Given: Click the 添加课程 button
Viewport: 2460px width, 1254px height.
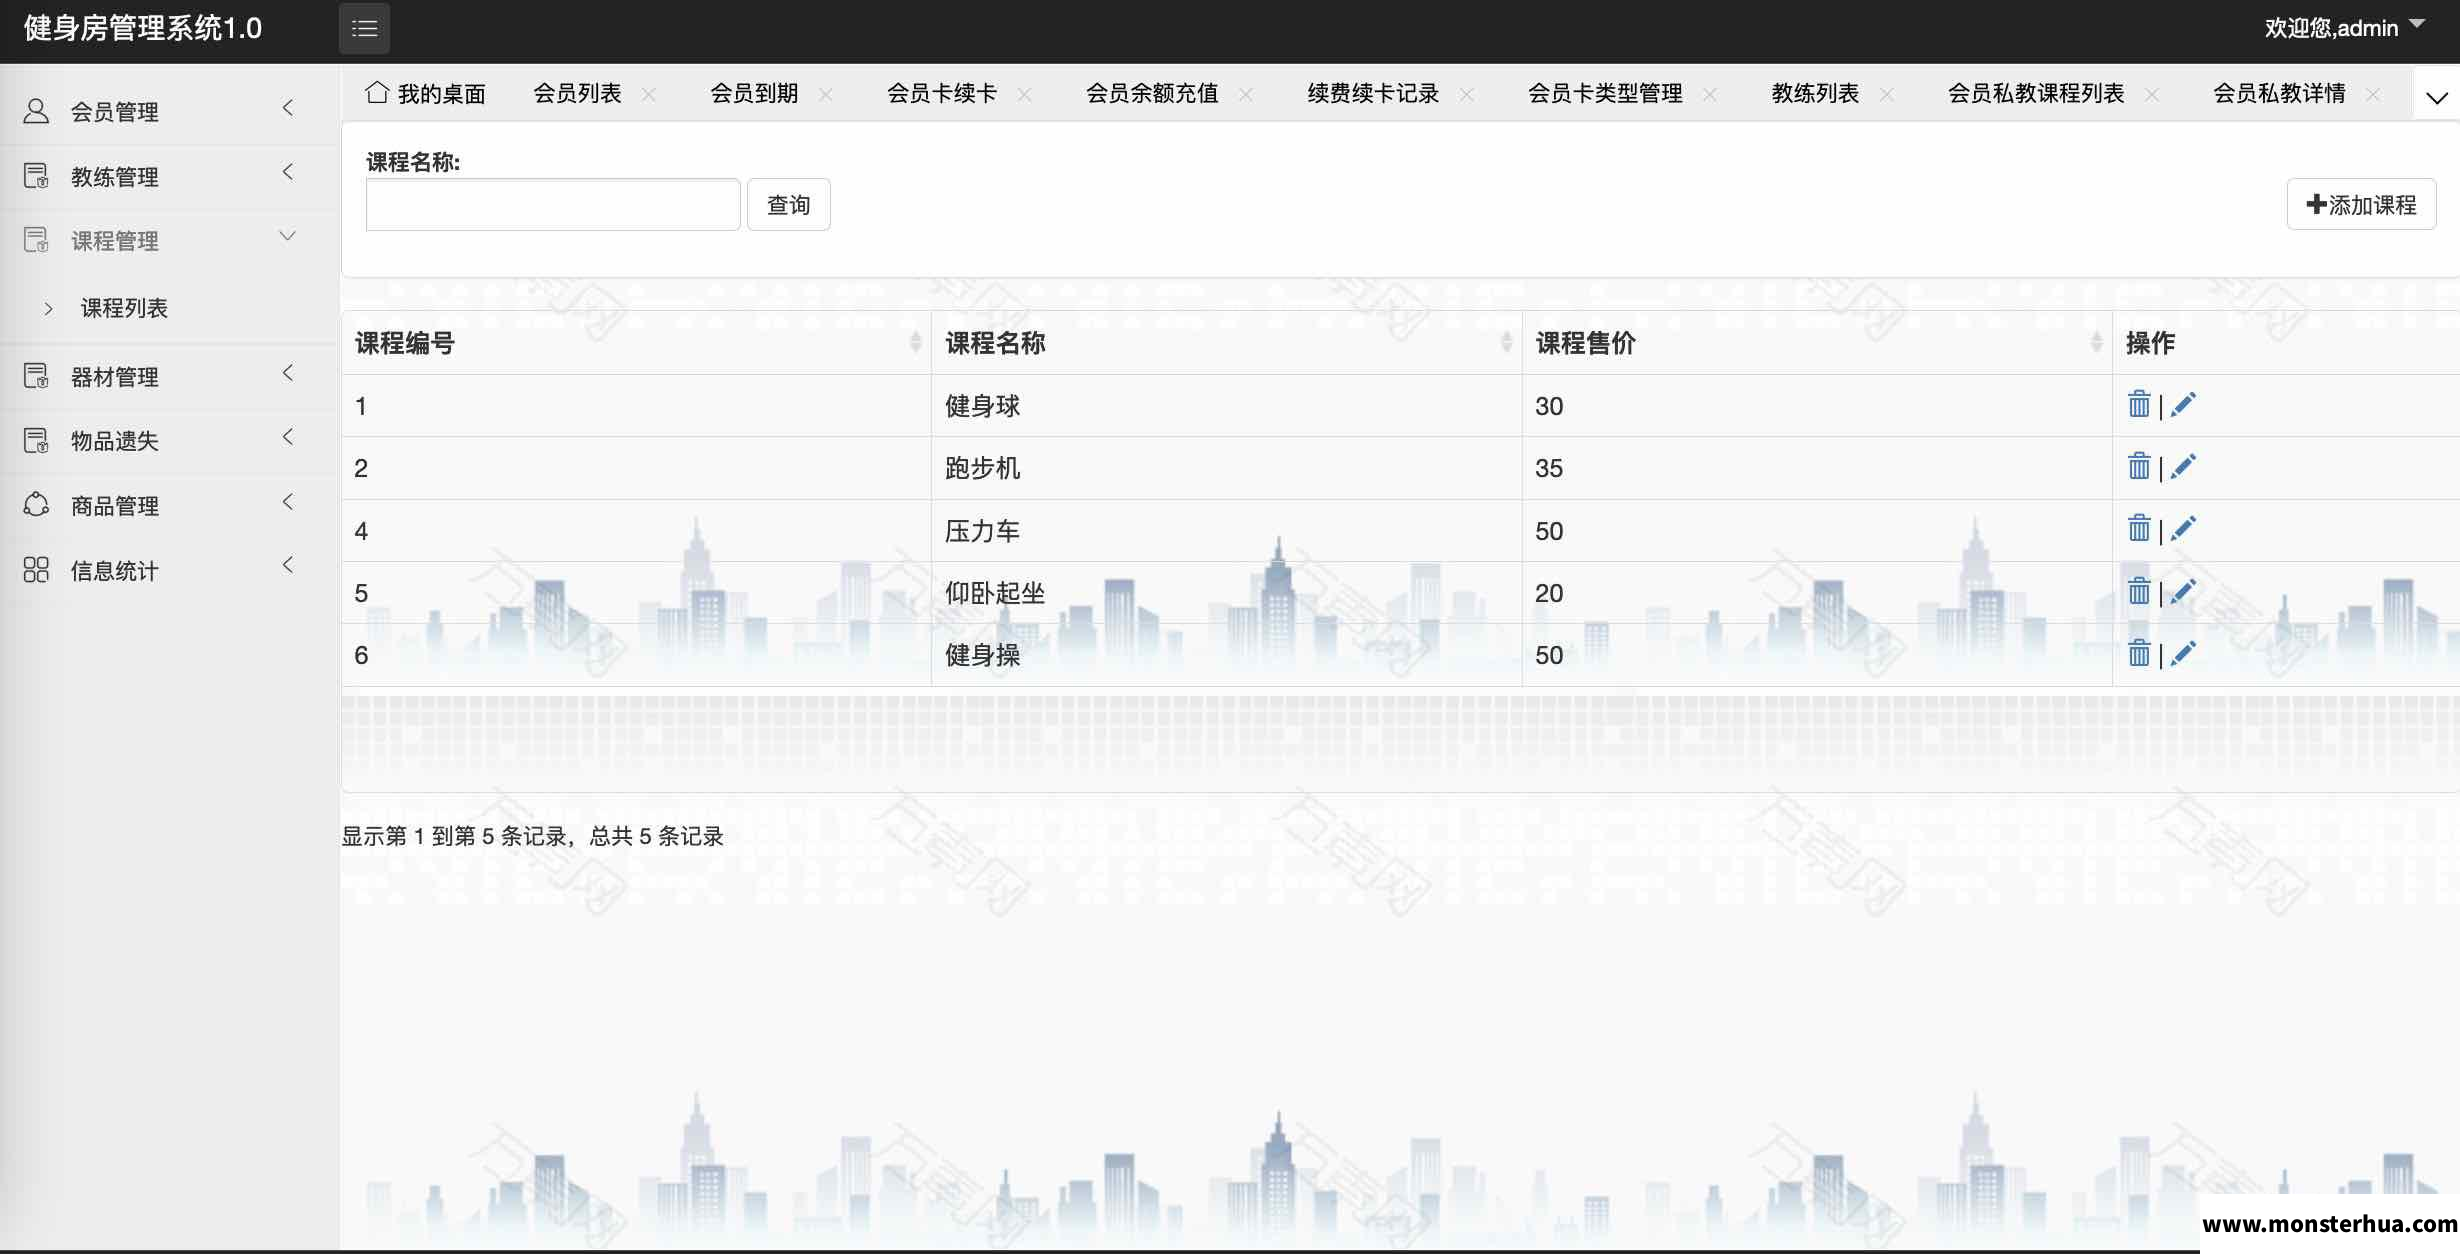Looking at the screenshot, I should tap(2361, 204).
